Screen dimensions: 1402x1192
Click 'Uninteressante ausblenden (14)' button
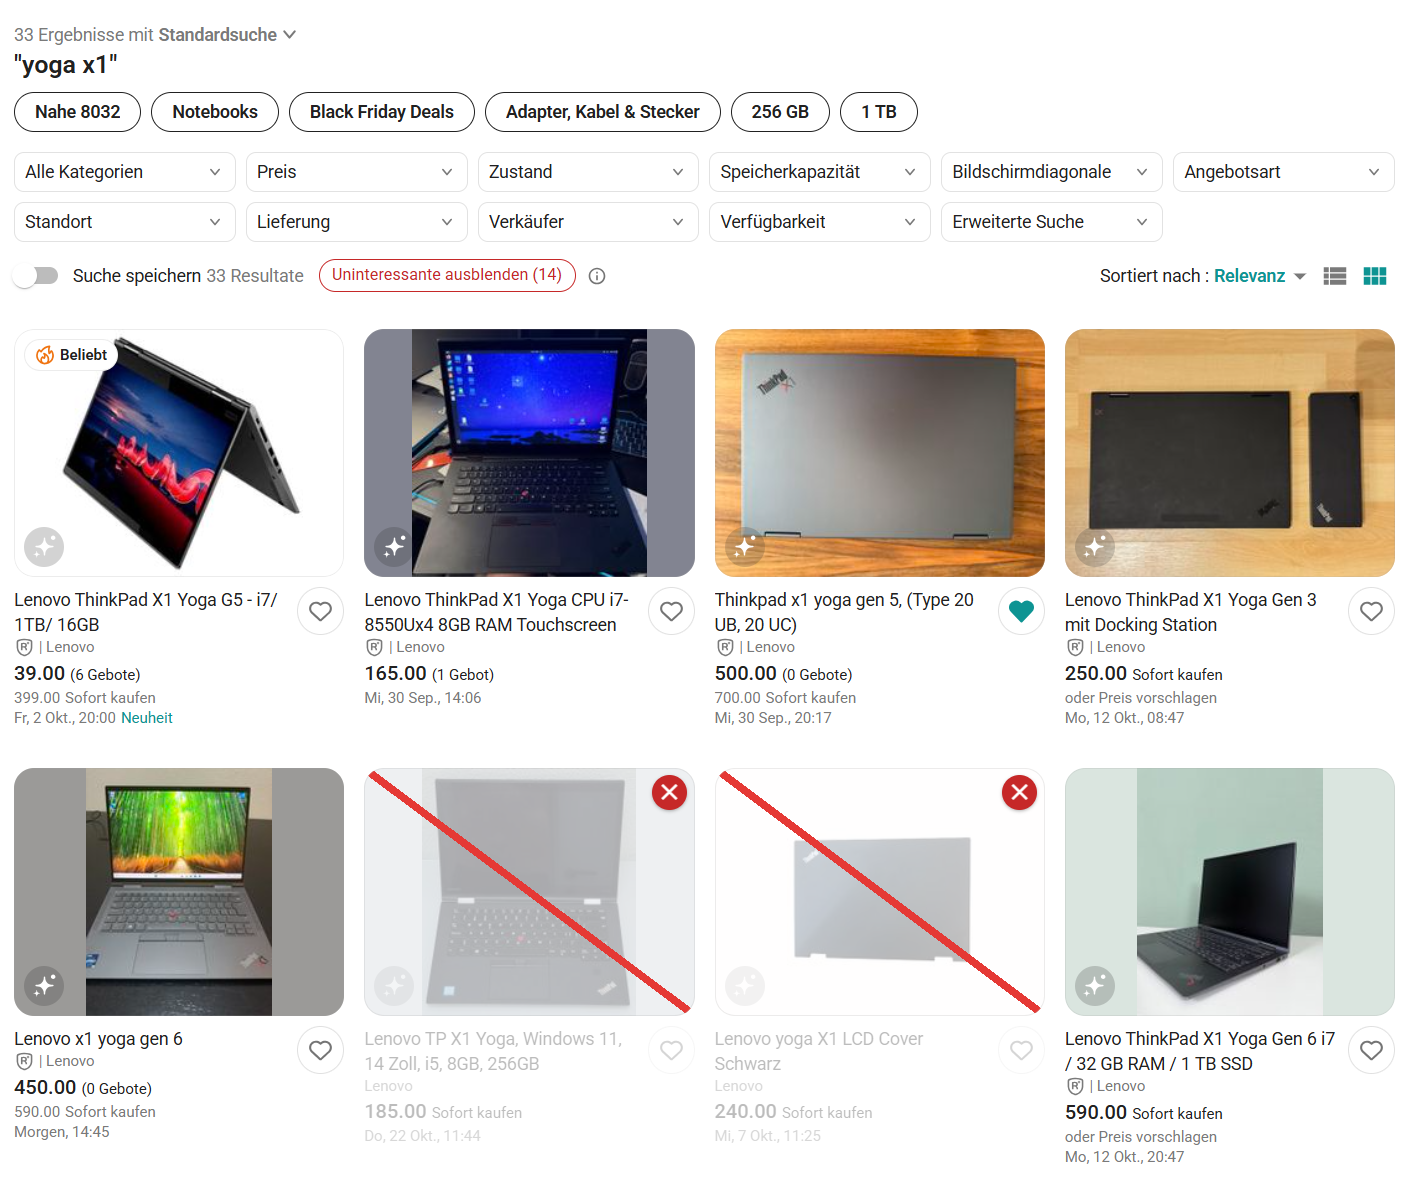(447, 275)
